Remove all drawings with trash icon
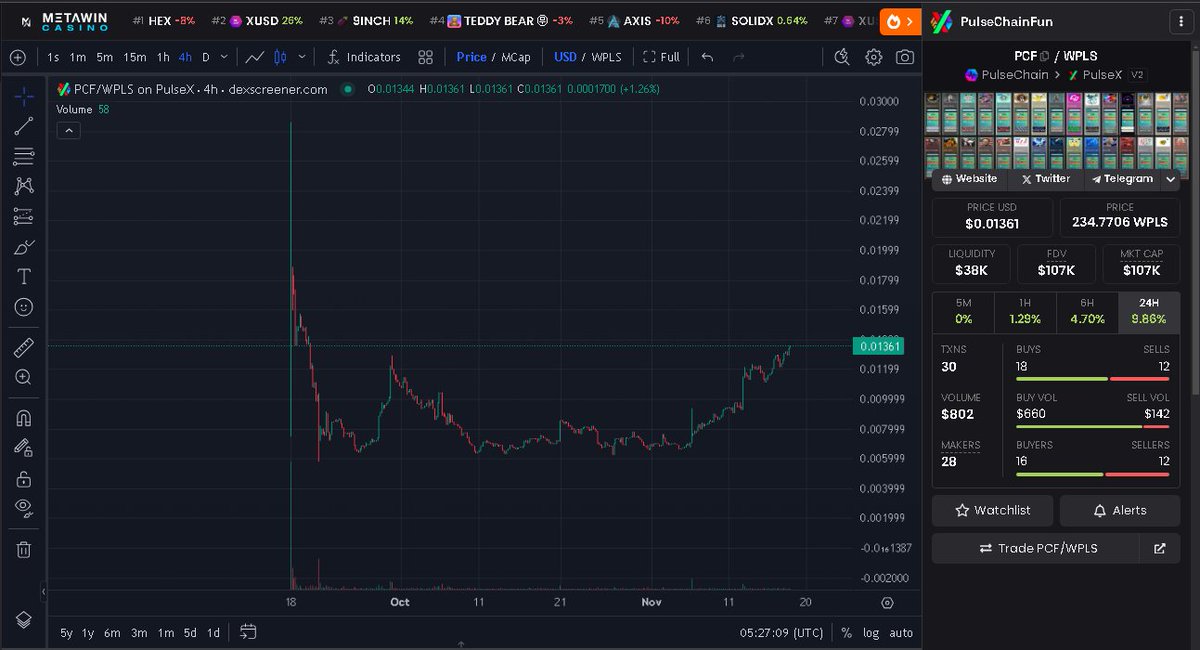Screen dimensions: 1200x650 tap(24, 549)
